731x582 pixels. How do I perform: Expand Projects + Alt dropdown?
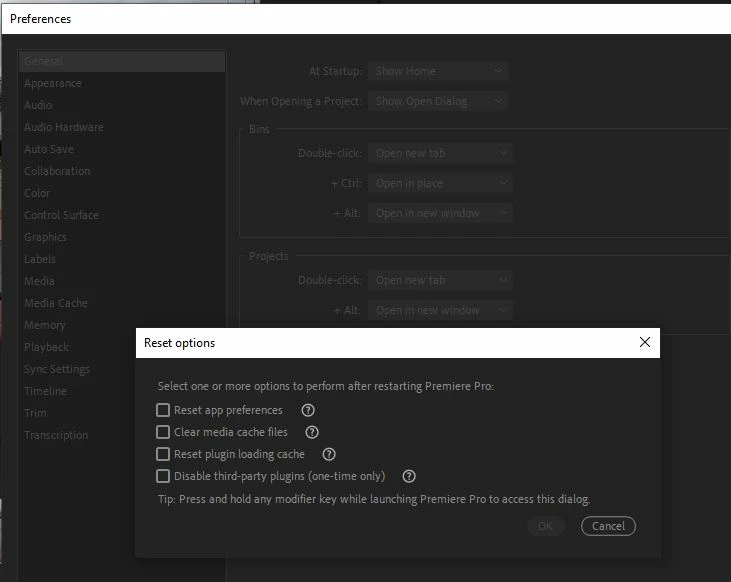pyautogui.click(x=440, y=310)
